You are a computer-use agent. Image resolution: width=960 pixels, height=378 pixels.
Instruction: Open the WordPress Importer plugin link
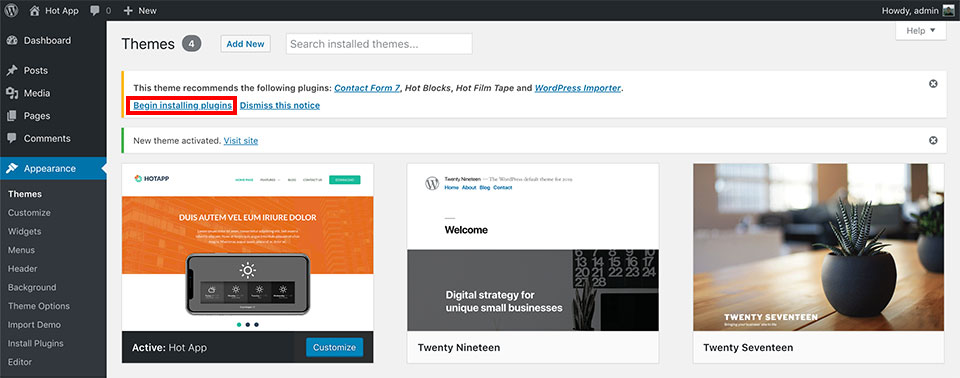click(x=578, y=88)
